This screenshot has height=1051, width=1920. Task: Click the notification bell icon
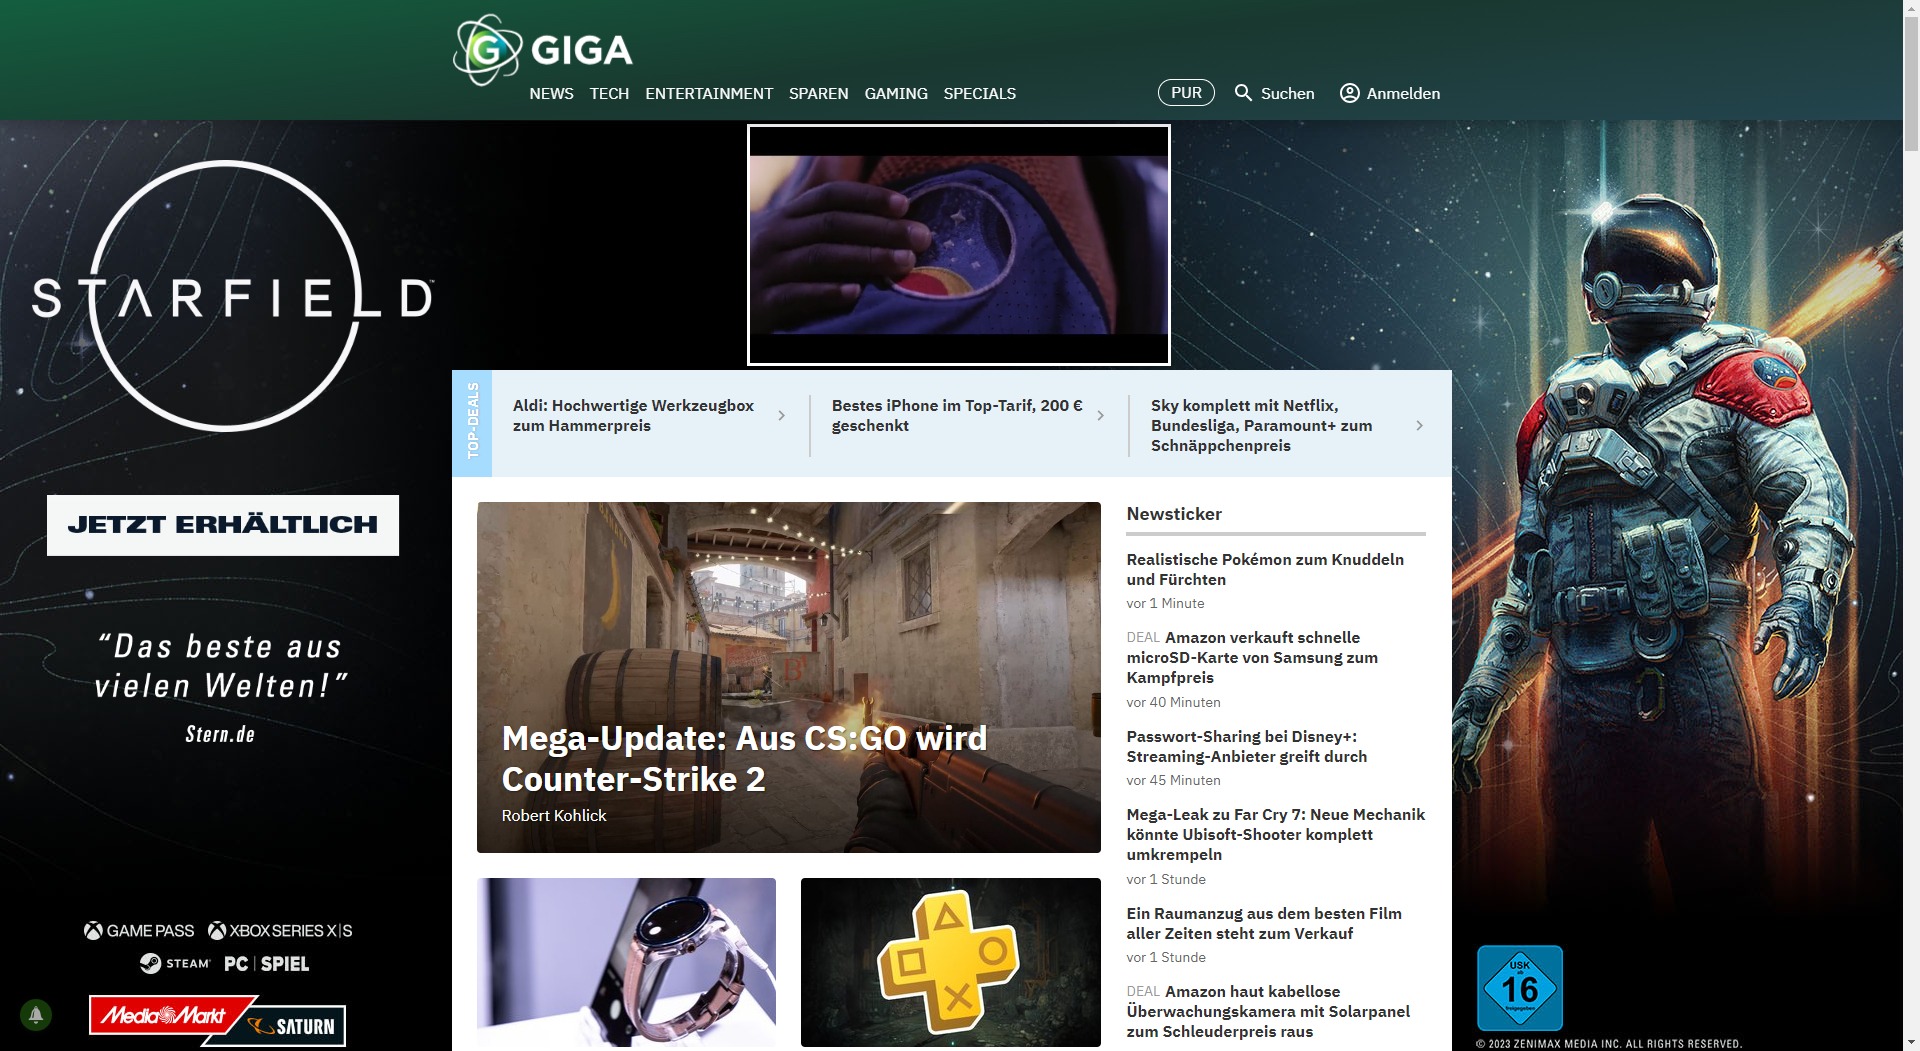click(36, 1015)
